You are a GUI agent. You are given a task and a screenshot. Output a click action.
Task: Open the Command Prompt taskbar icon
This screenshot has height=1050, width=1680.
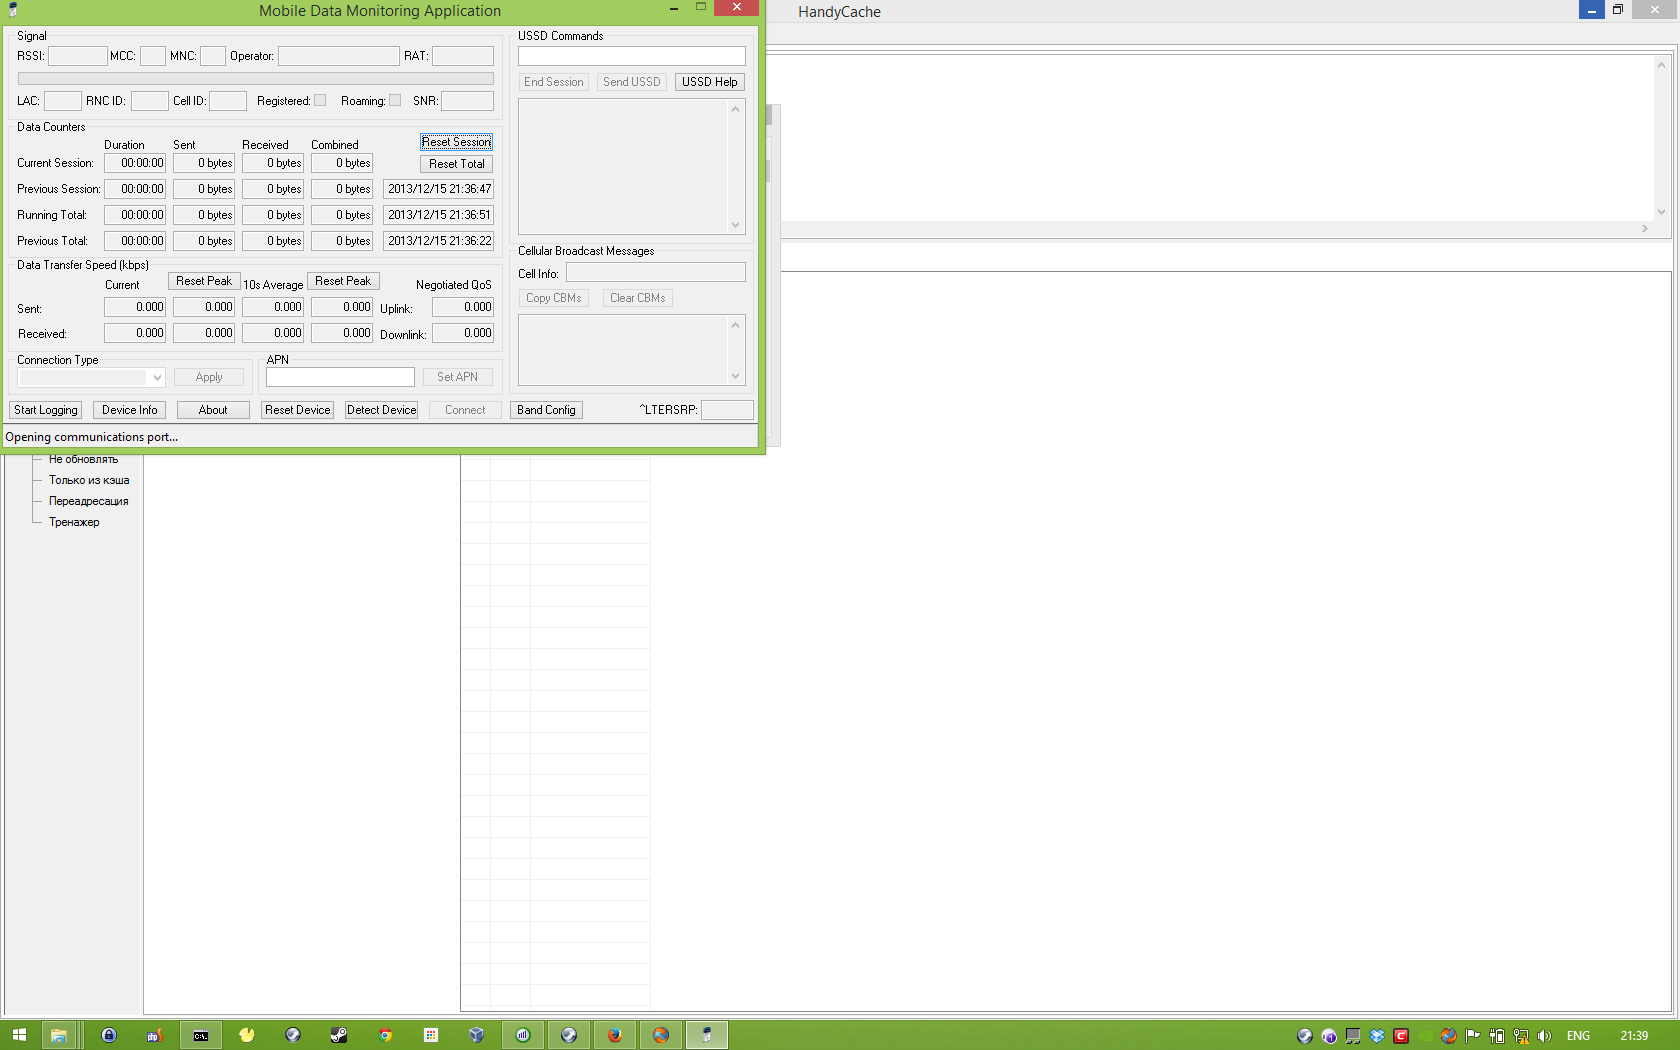(201, 1035)
